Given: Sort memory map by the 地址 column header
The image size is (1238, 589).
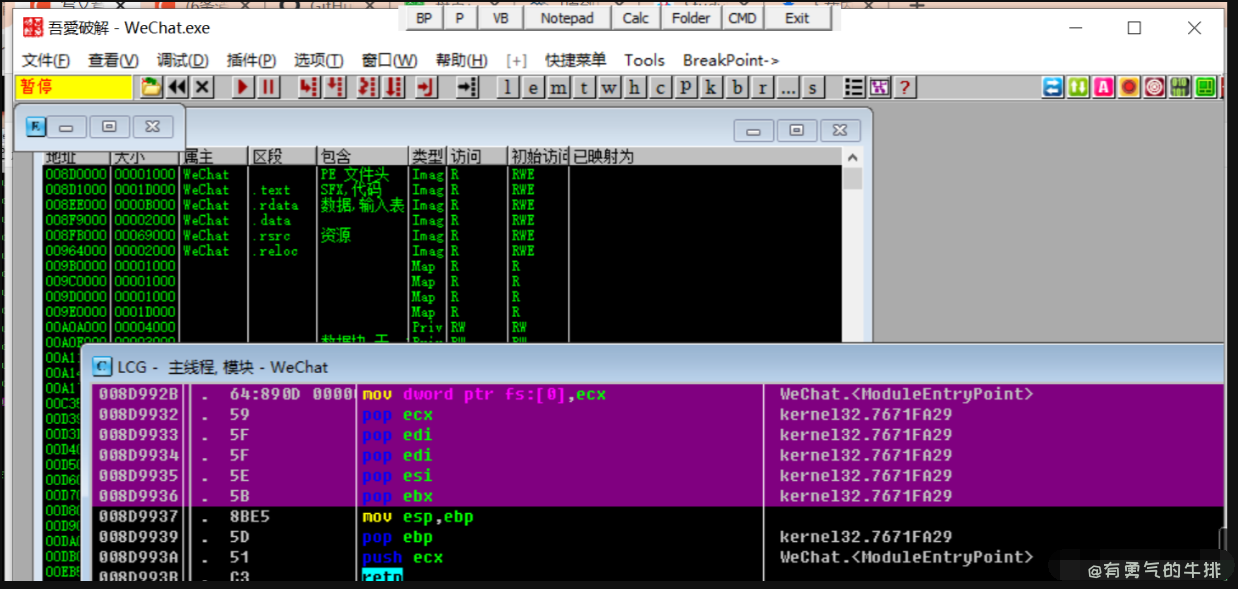Looking at the screenshot, I should point(77,157).
